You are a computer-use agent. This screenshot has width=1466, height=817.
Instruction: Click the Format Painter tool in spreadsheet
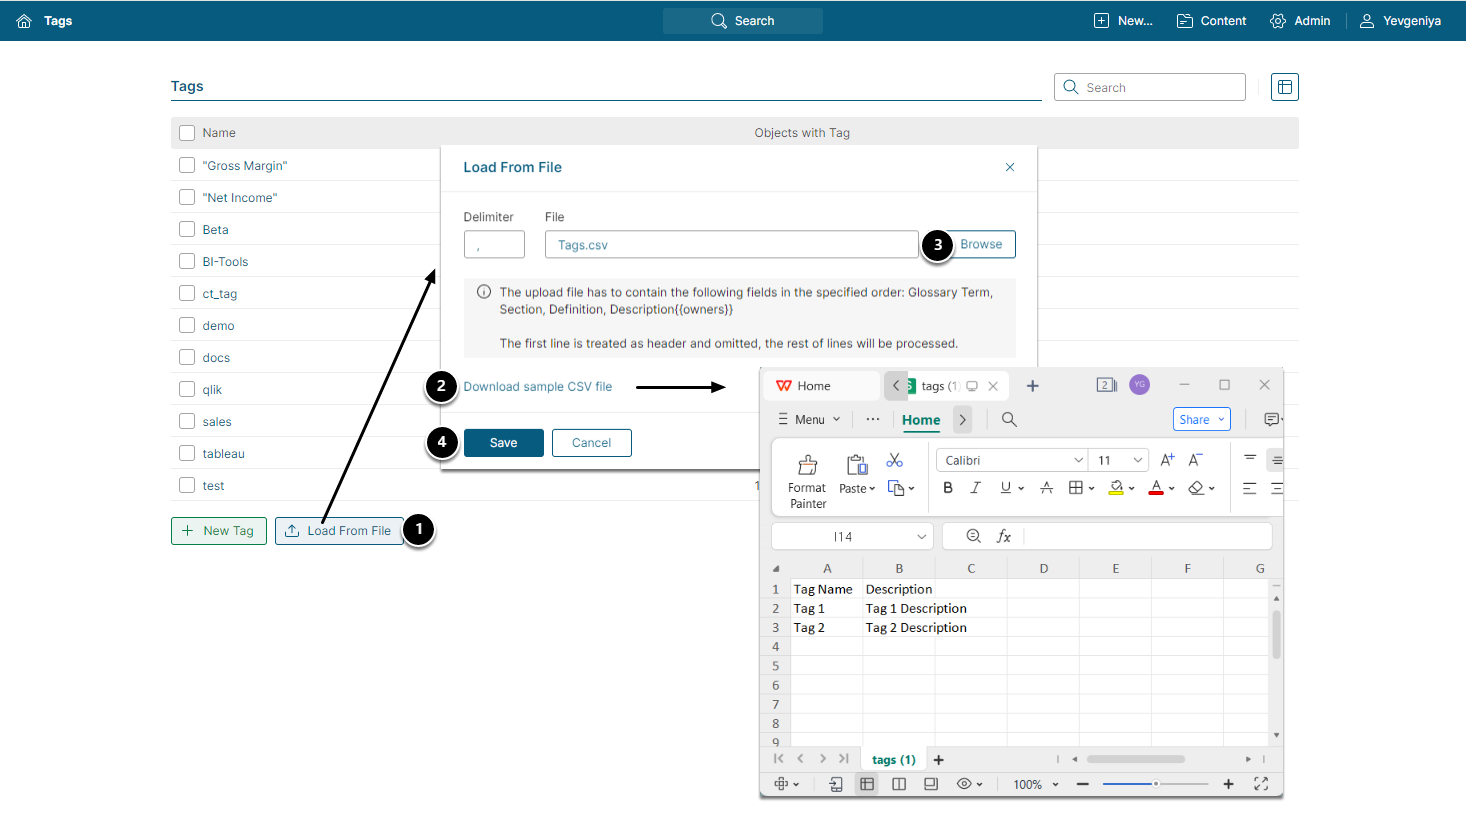tap(807, 481)
